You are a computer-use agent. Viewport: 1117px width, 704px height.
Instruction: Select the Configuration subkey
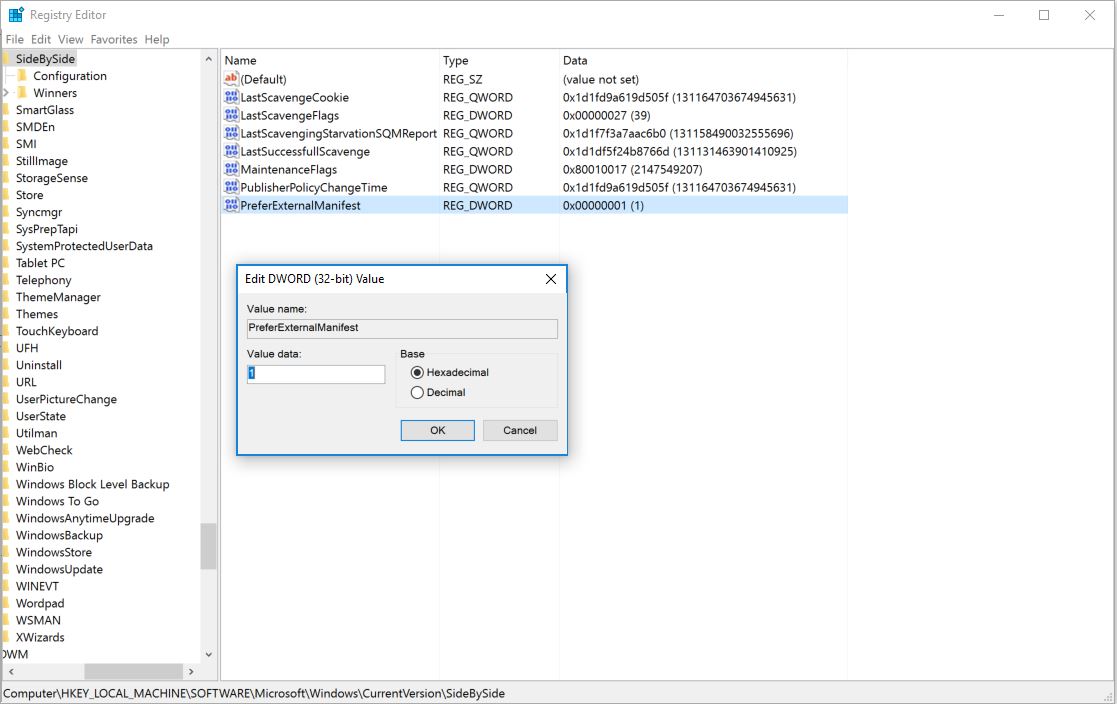[x=70, y=76]
